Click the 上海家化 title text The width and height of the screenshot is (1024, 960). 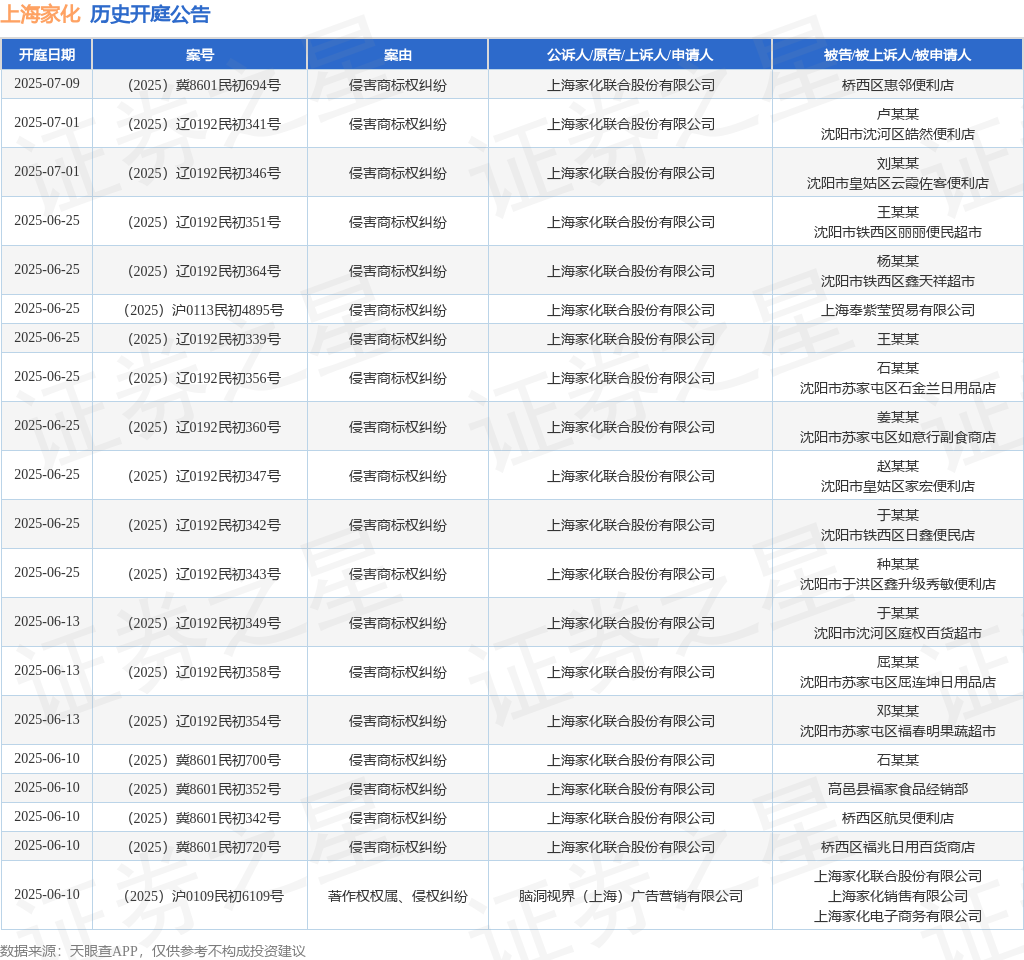(x=40, y=14)
